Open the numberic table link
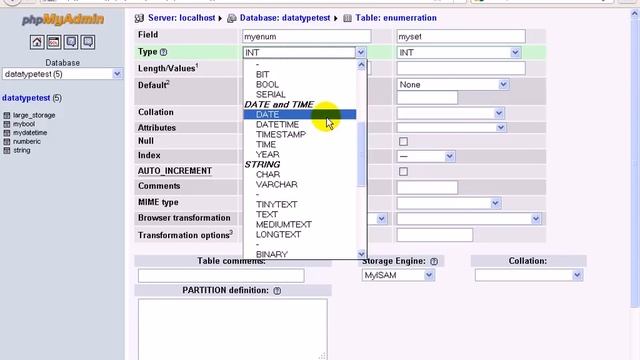This screenshot has height=360, width=640. (27, 142)
